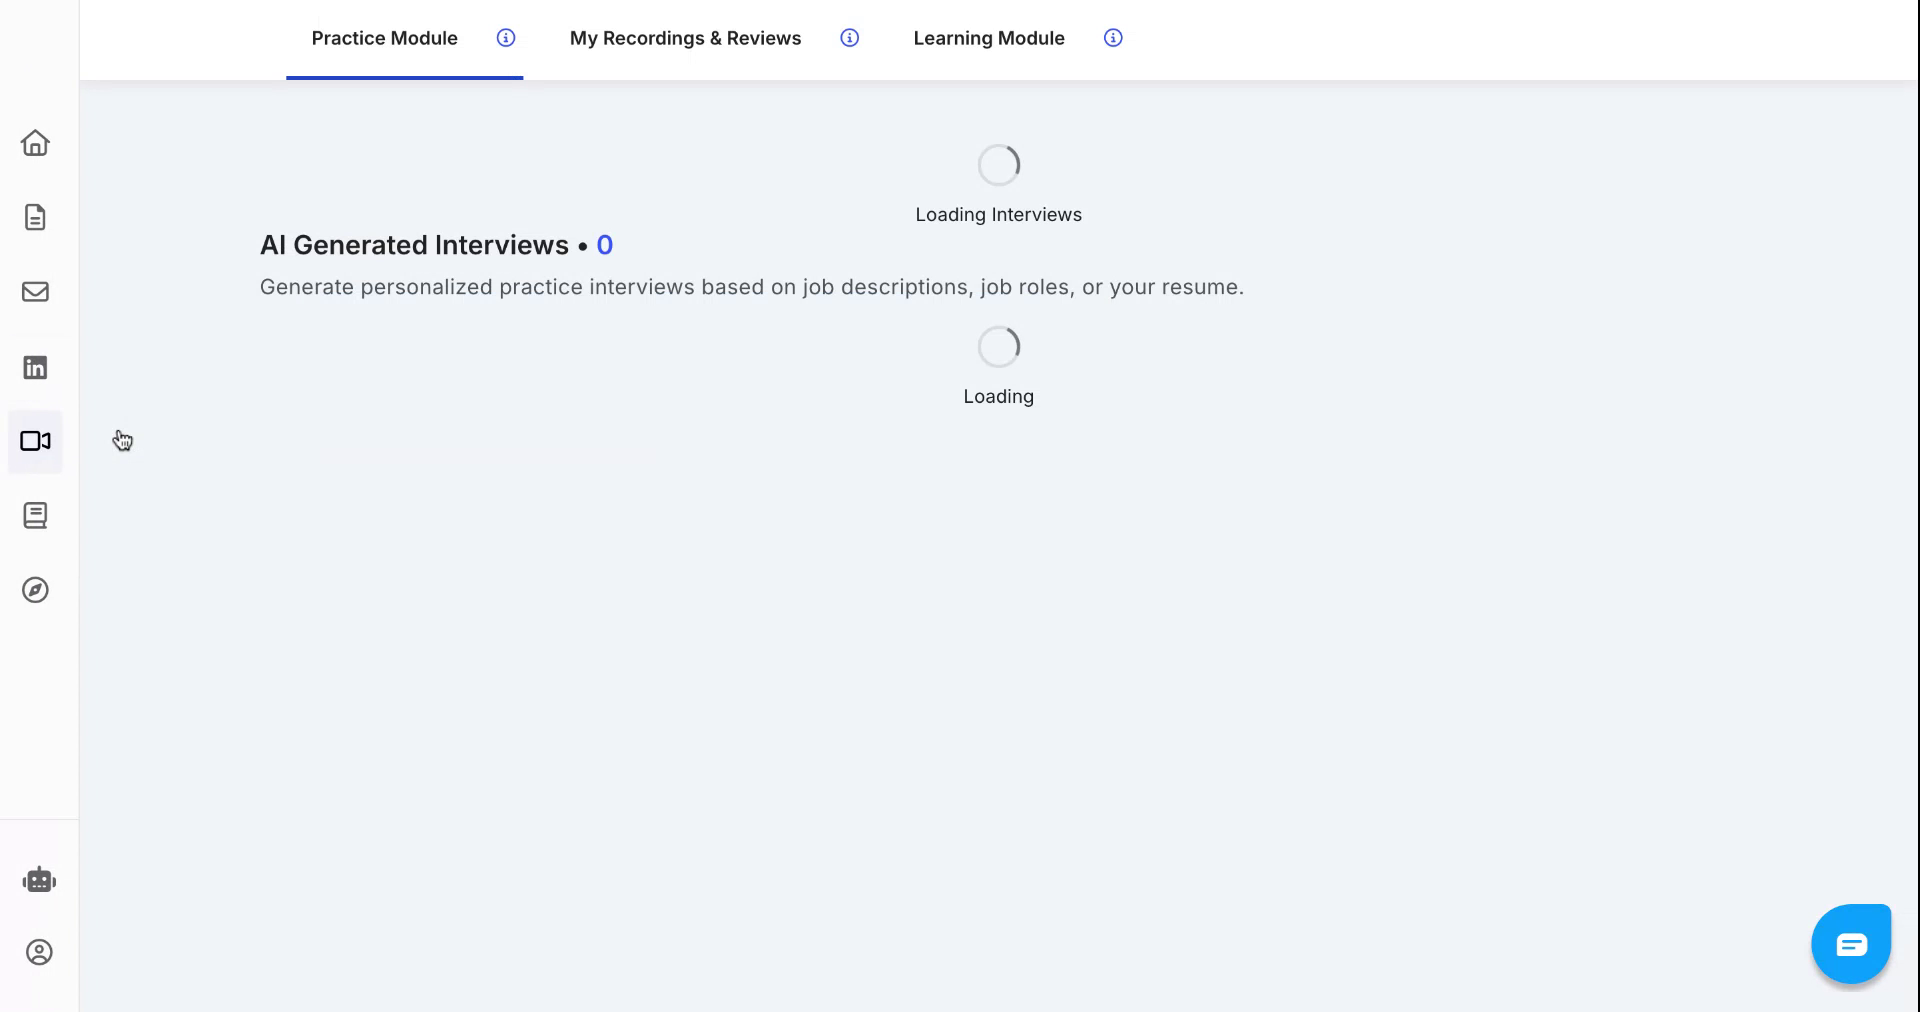The width and height of the screenshot is (1920, 1012).
Task: Open the Home page from the sidebar
Action: click(x=35, y=143)
